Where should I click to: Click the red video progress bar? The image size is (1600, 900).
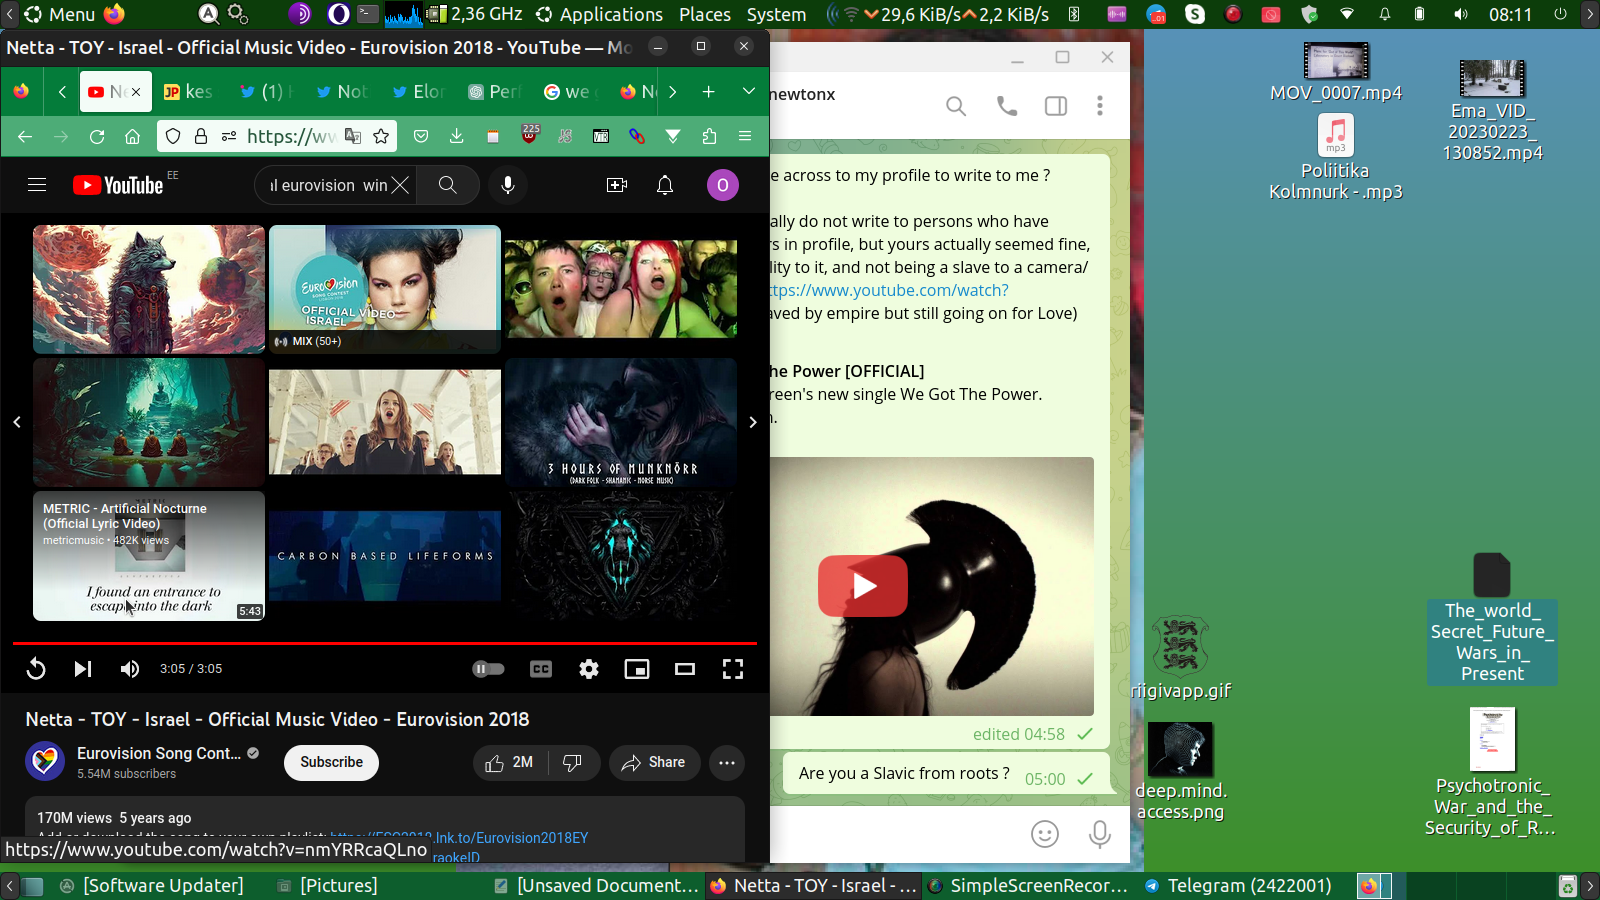pos(385,643)
